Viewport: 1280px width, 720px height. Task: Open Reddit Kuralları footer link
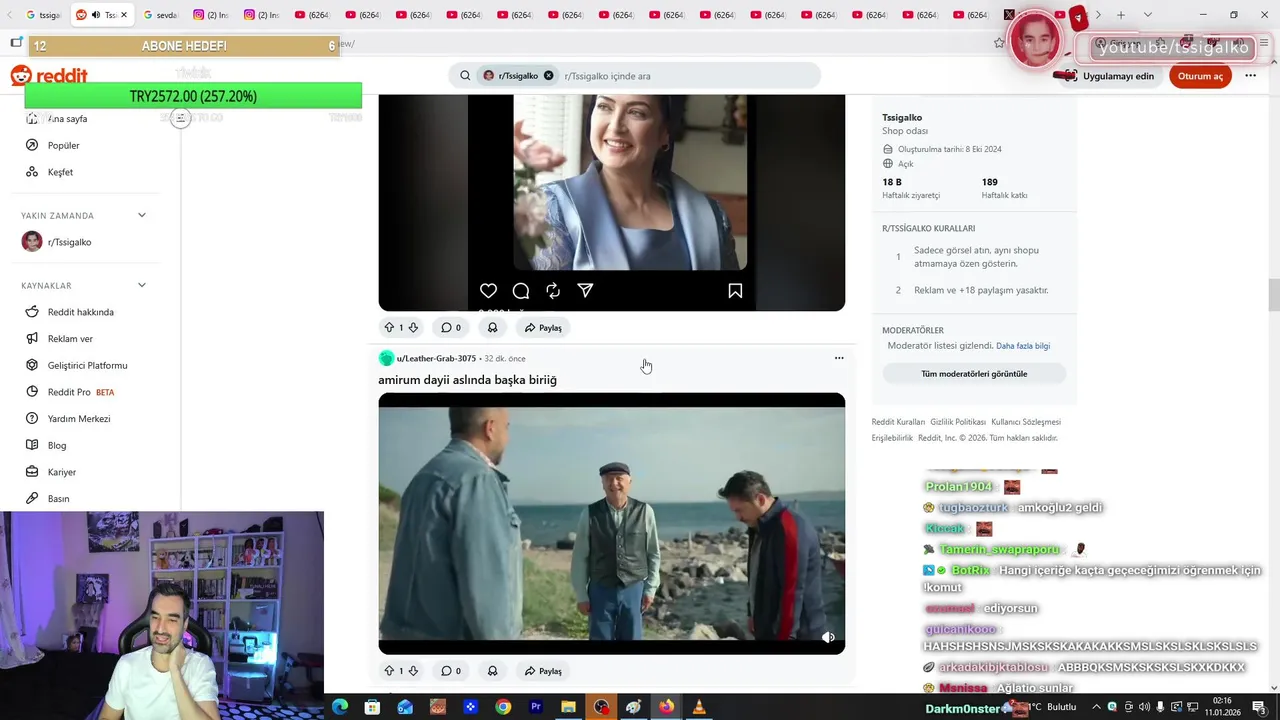(x=898, y=422)
